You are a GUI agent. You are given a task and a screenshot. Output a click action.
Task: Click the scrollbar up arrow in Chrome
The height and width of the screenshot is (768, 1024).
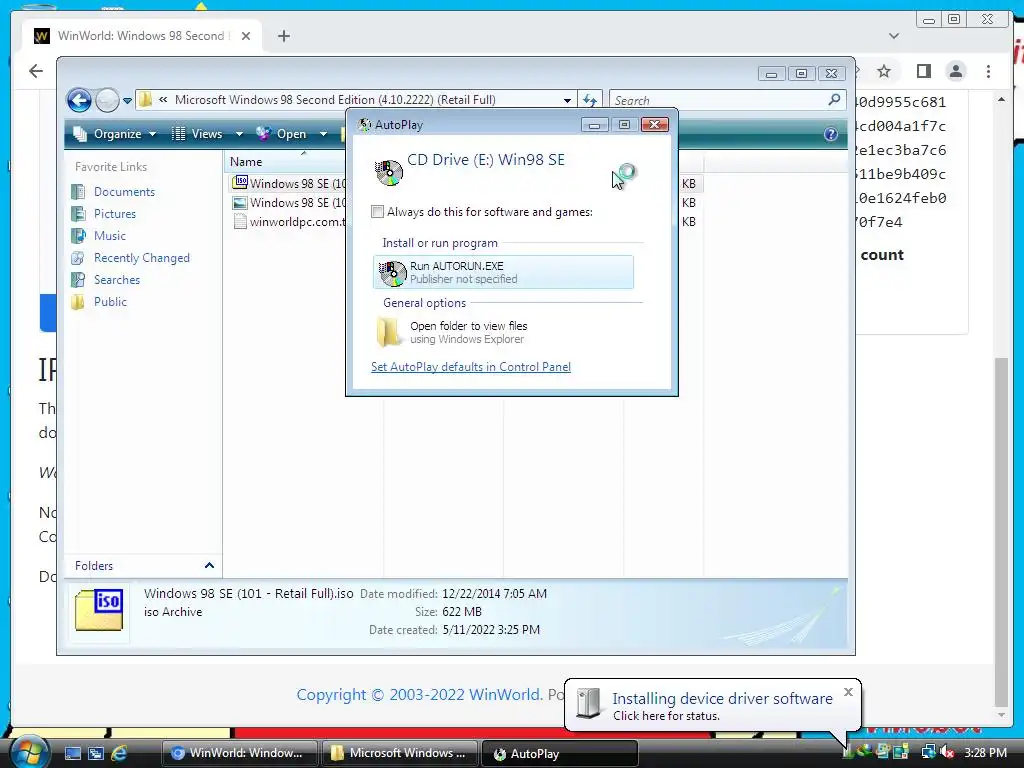(x=1001, y=99)
